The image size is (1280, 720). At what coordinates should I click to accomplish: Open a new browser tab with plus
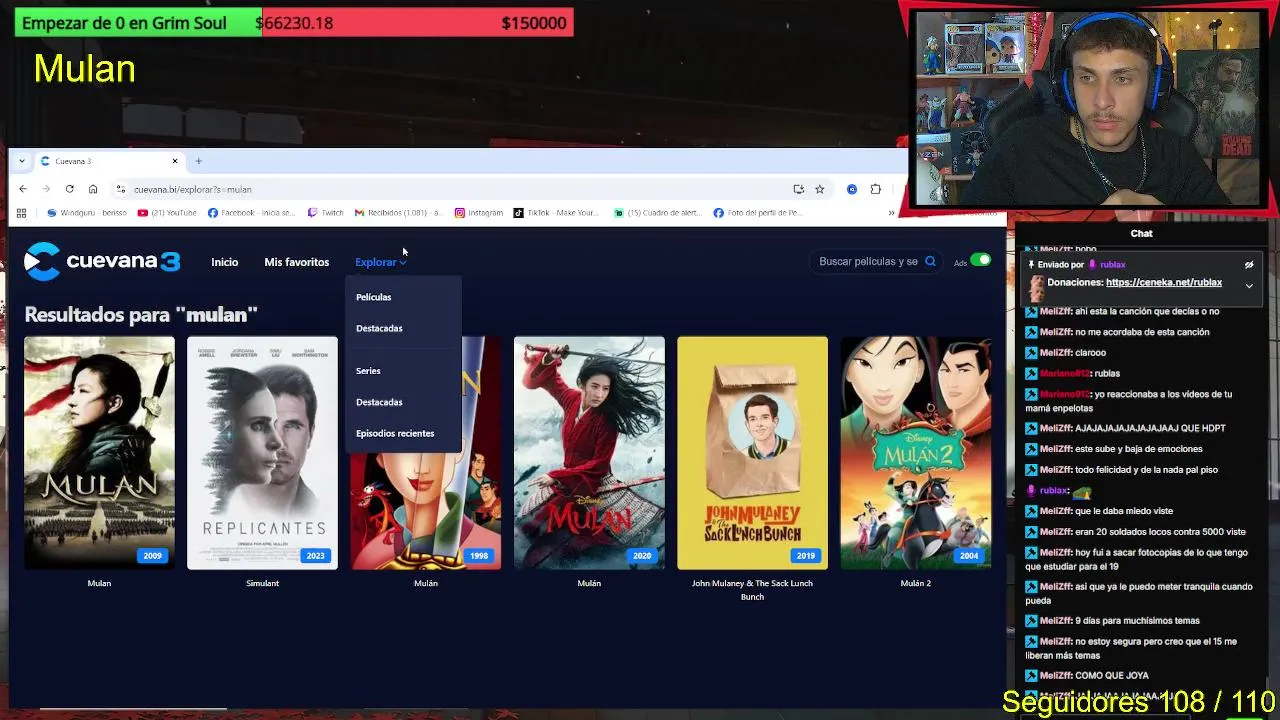click(x=198, y=161)
